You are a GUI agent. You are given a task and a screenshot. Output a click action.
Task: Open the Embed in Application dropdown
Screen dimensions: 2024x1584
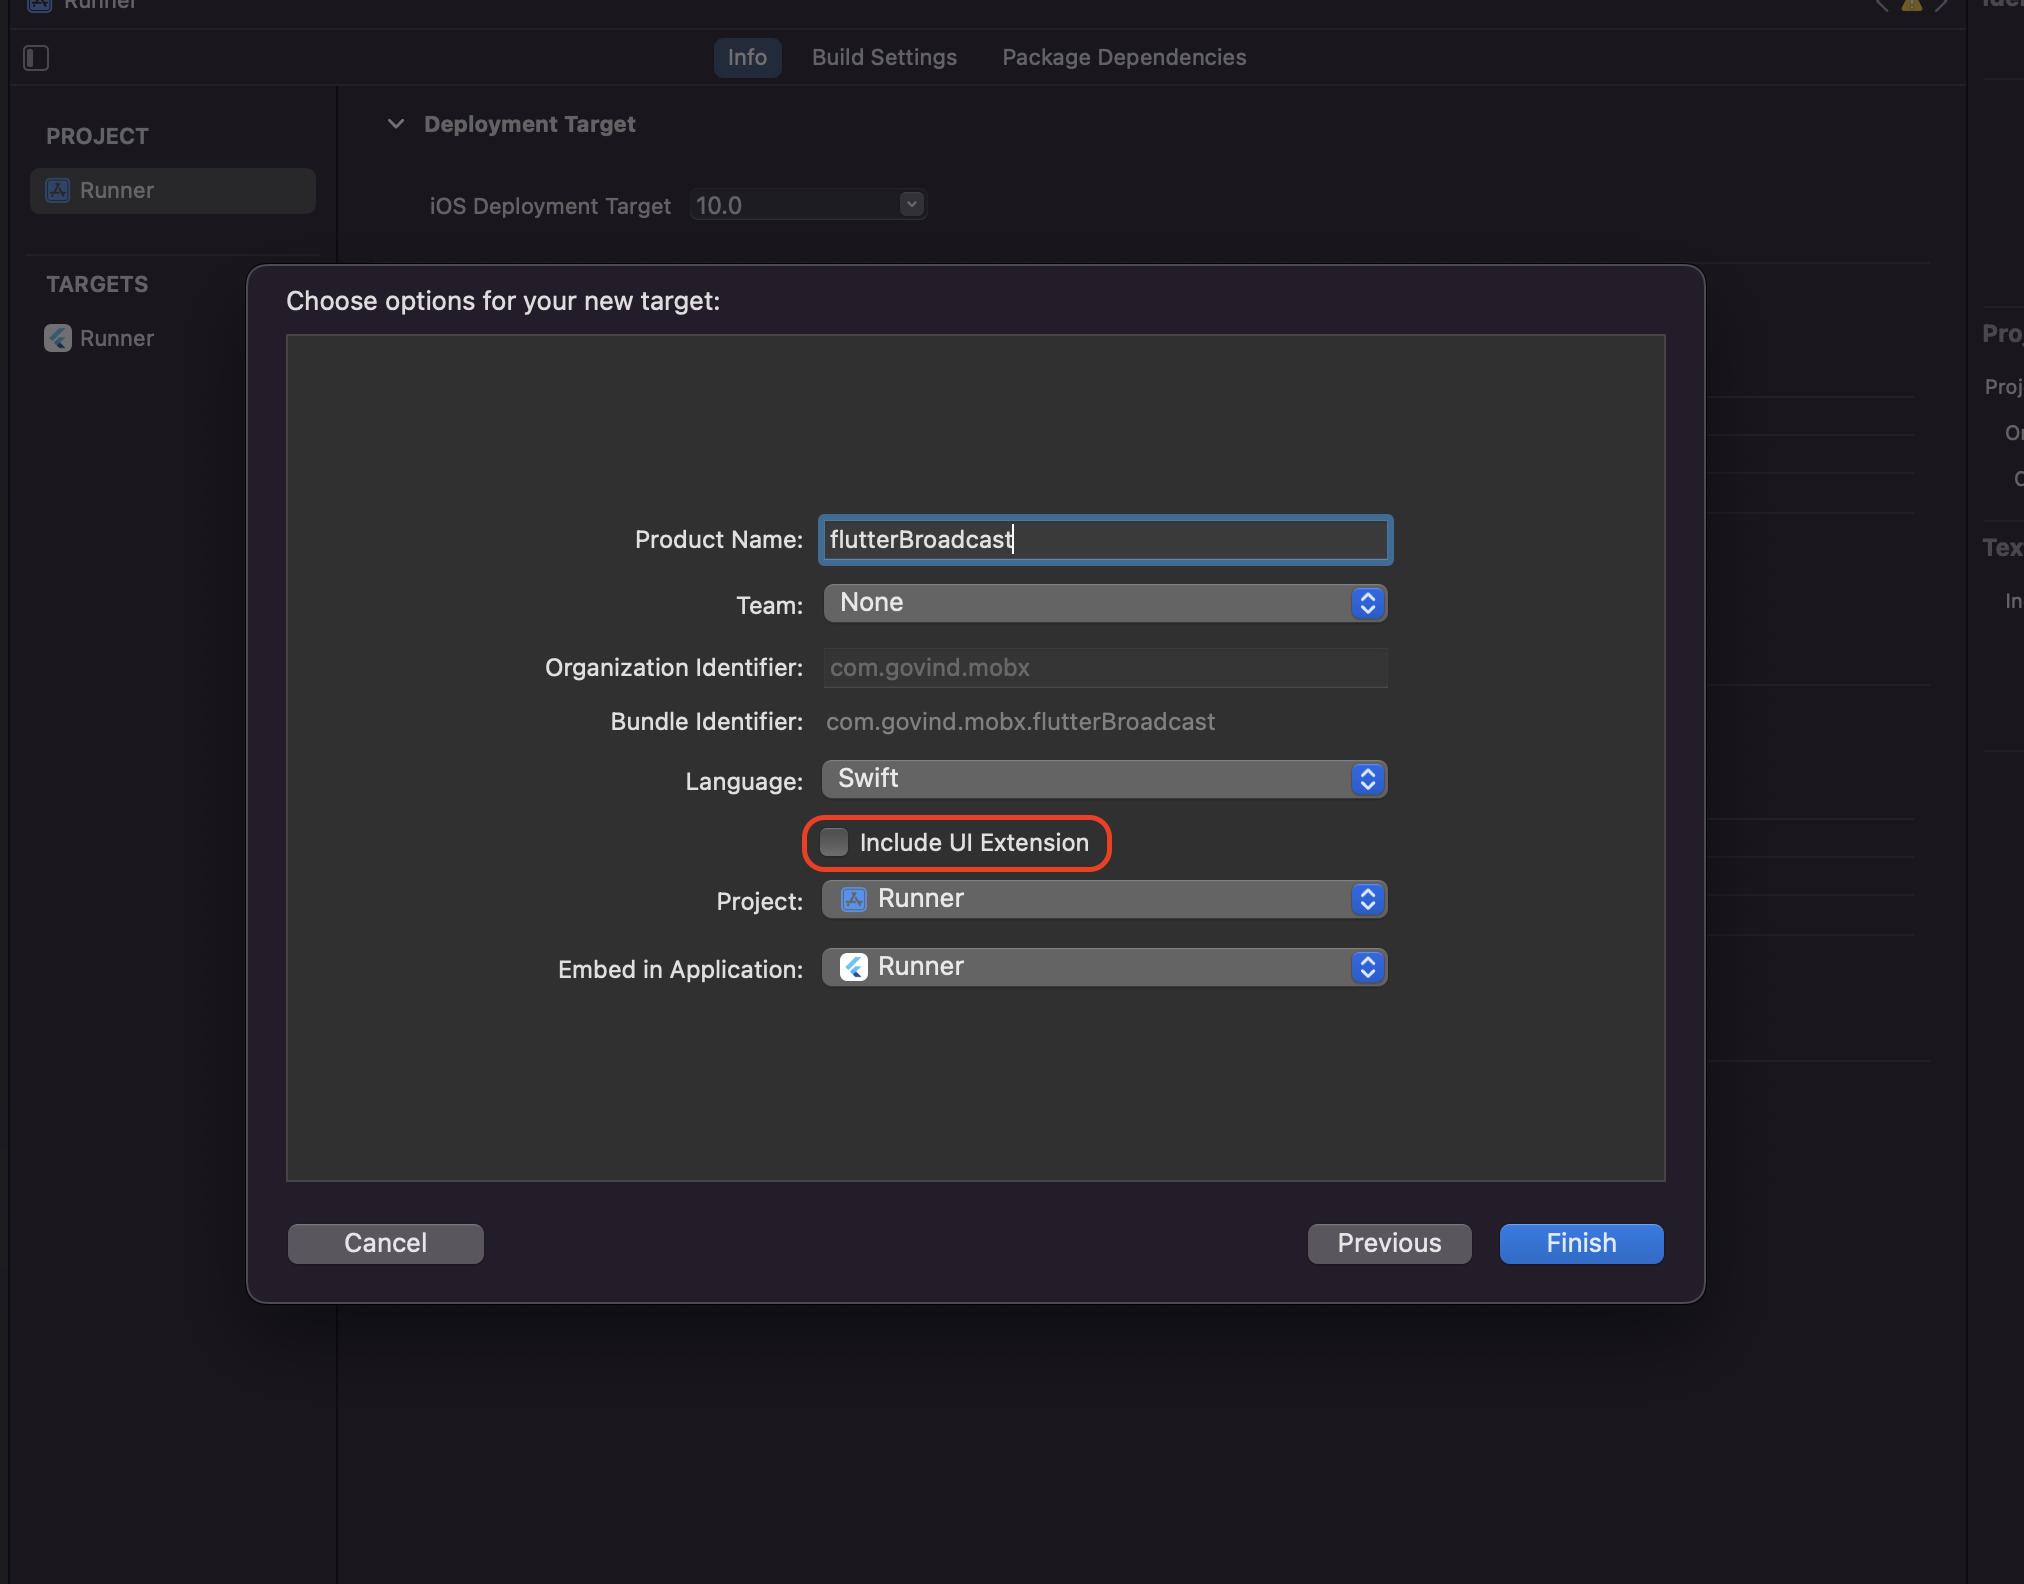[1366, 967]
